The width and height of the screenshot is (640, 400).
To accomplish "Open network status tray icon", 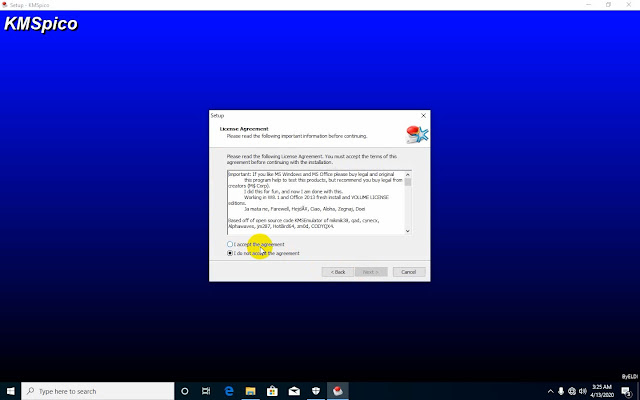I will point(572,391).
